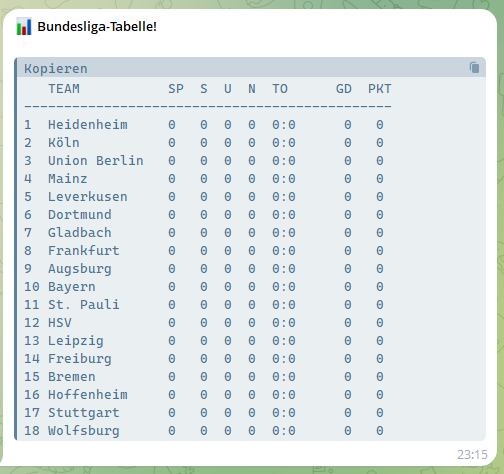Click the Wolfsburg team name
504x474 pixels.
click(x=84, y=431)
